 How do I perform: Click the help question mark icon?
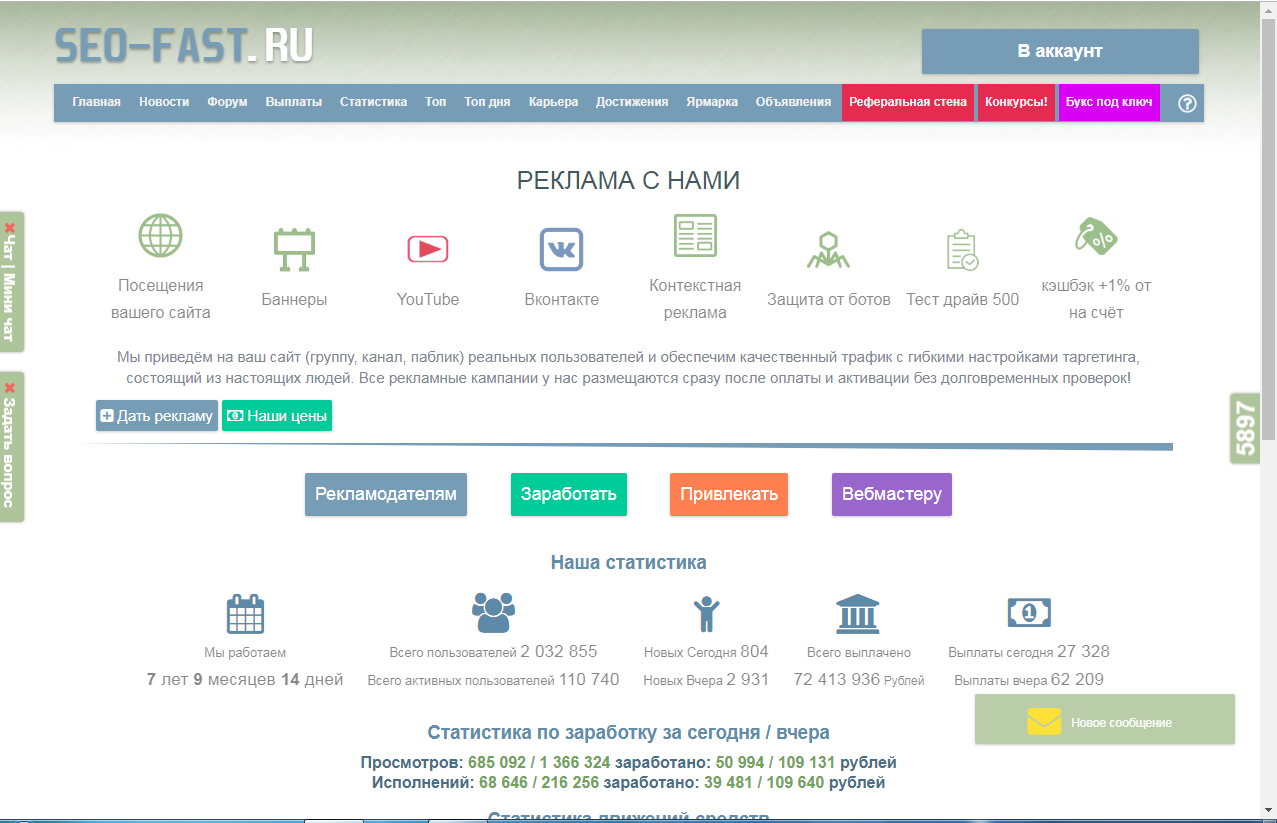coord(1187,103)
